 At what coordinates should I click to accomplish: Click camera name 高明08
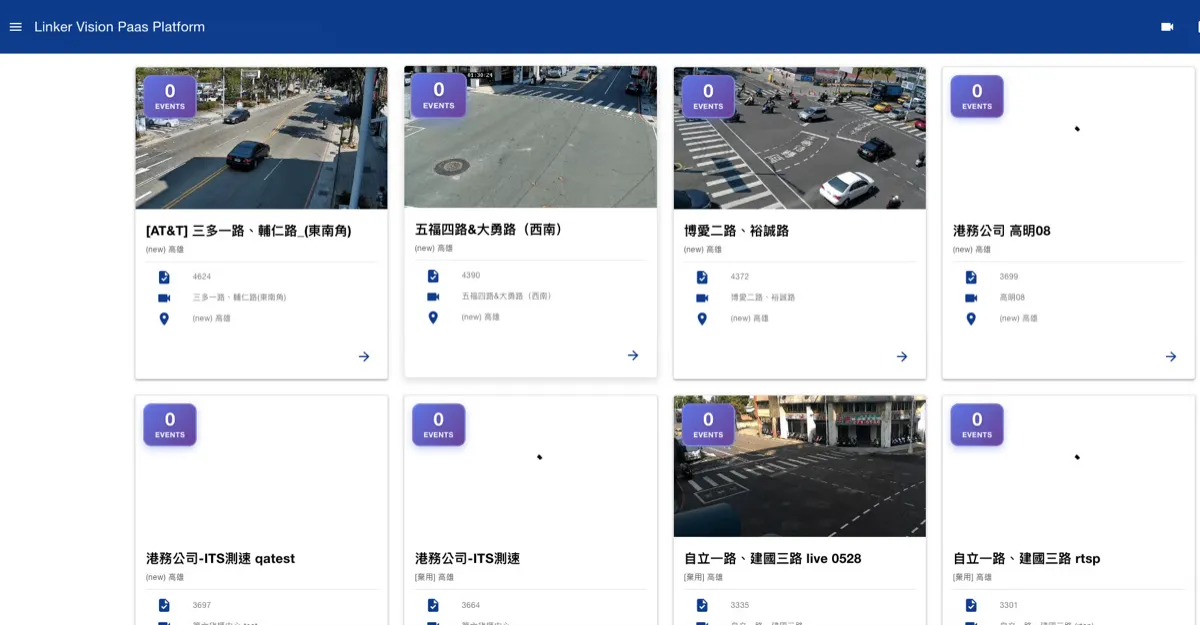point(1012,298)
